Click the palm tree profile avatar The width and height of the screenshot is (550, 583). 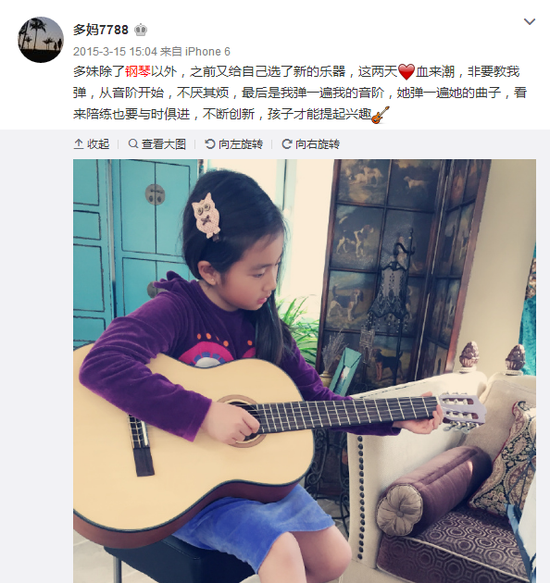tap(41, 39)
